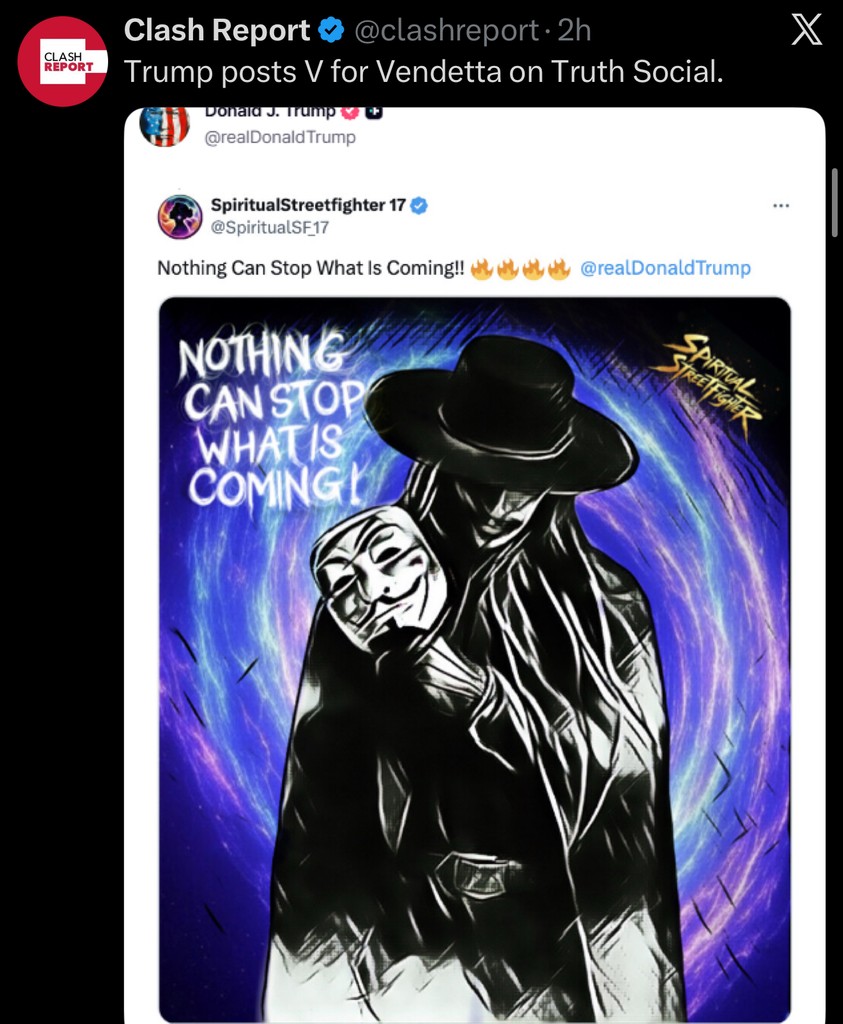The height and width of the screenshot is (1024, 843).
Task: Click the red verified badge beside Trump's name
Action: point(350,112)
